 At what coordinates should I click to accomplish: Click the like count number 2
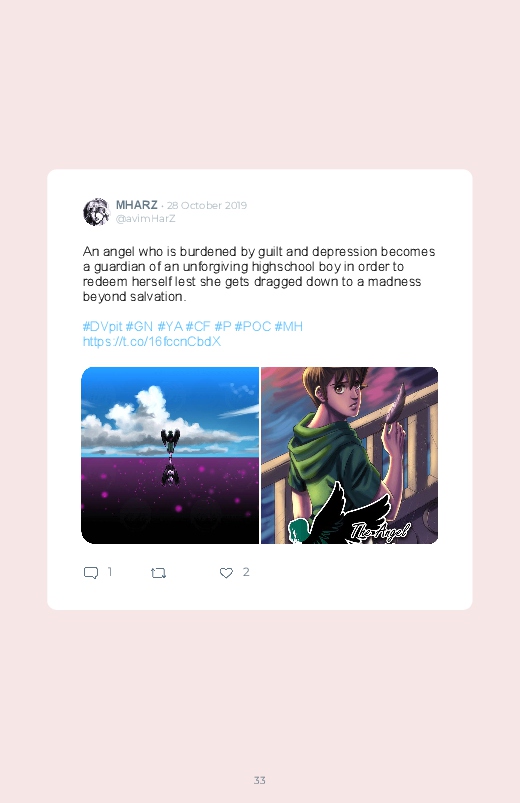click(x=246, y=572)
